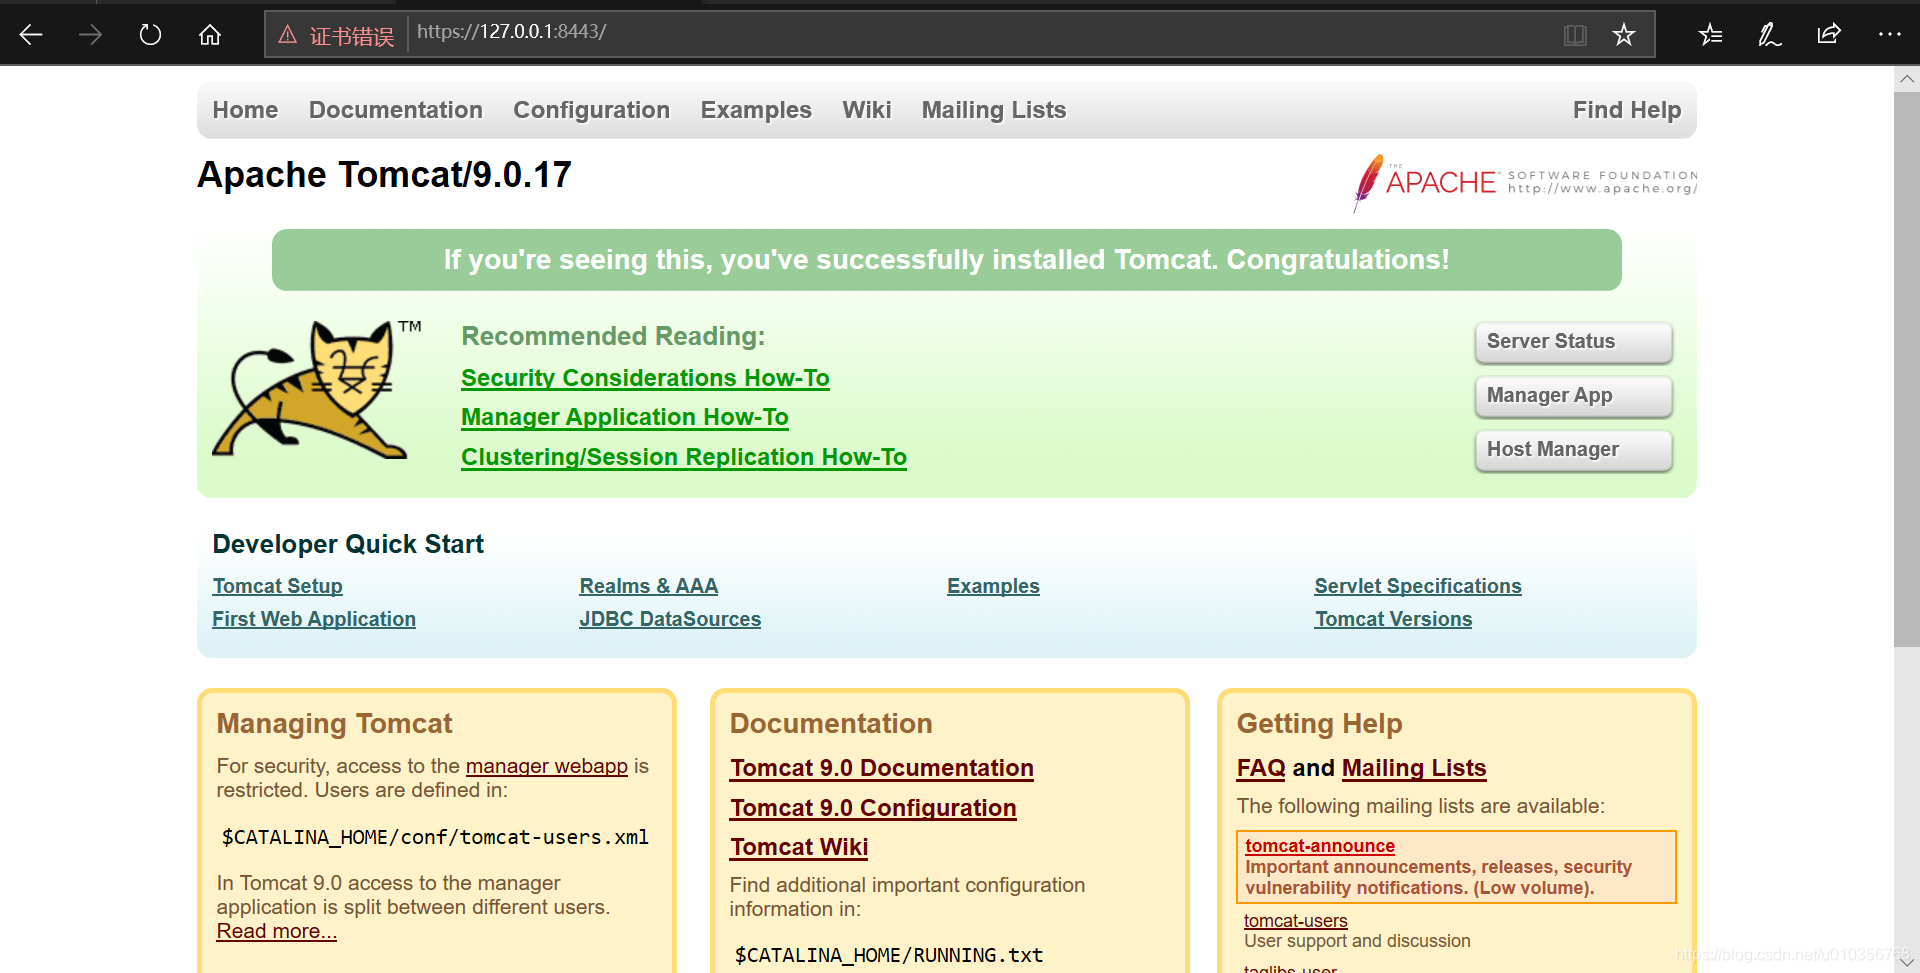Open the Examples link under Developer Quick Start
The width and height of the screenshot is (1920, 973).
coord(993,586)
